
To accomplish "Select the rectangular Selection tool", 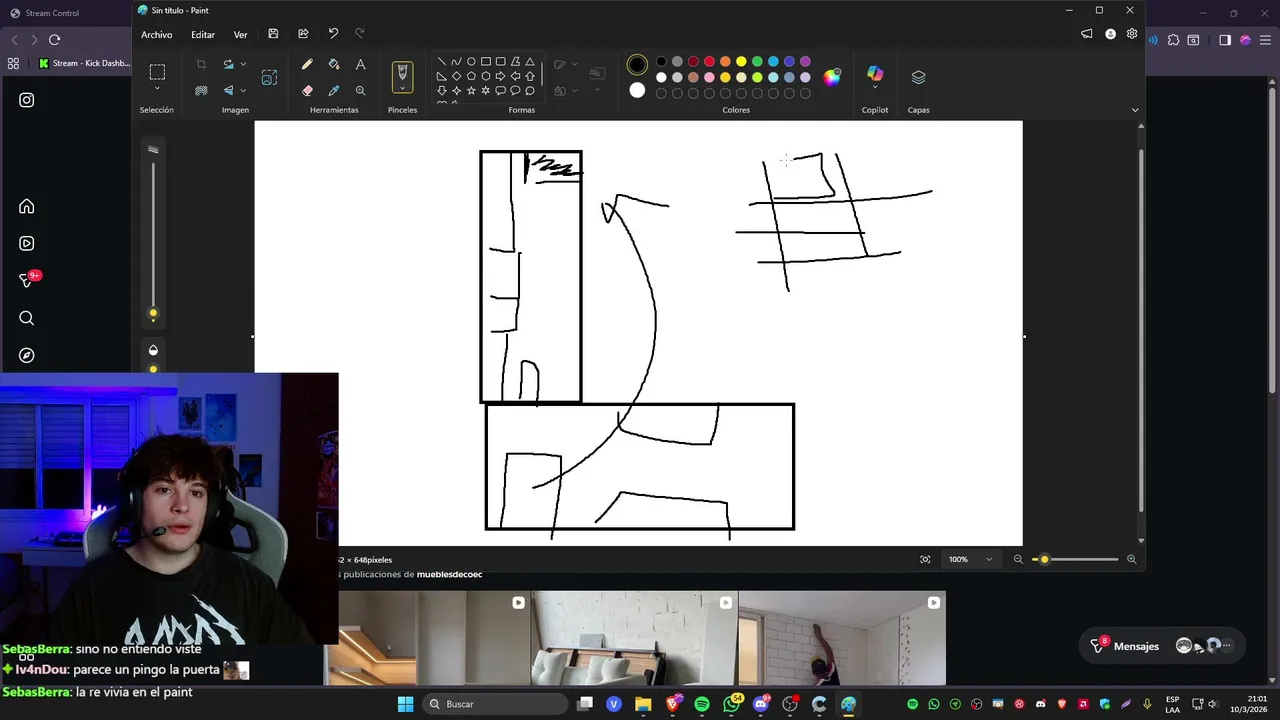I will [157, 72].
